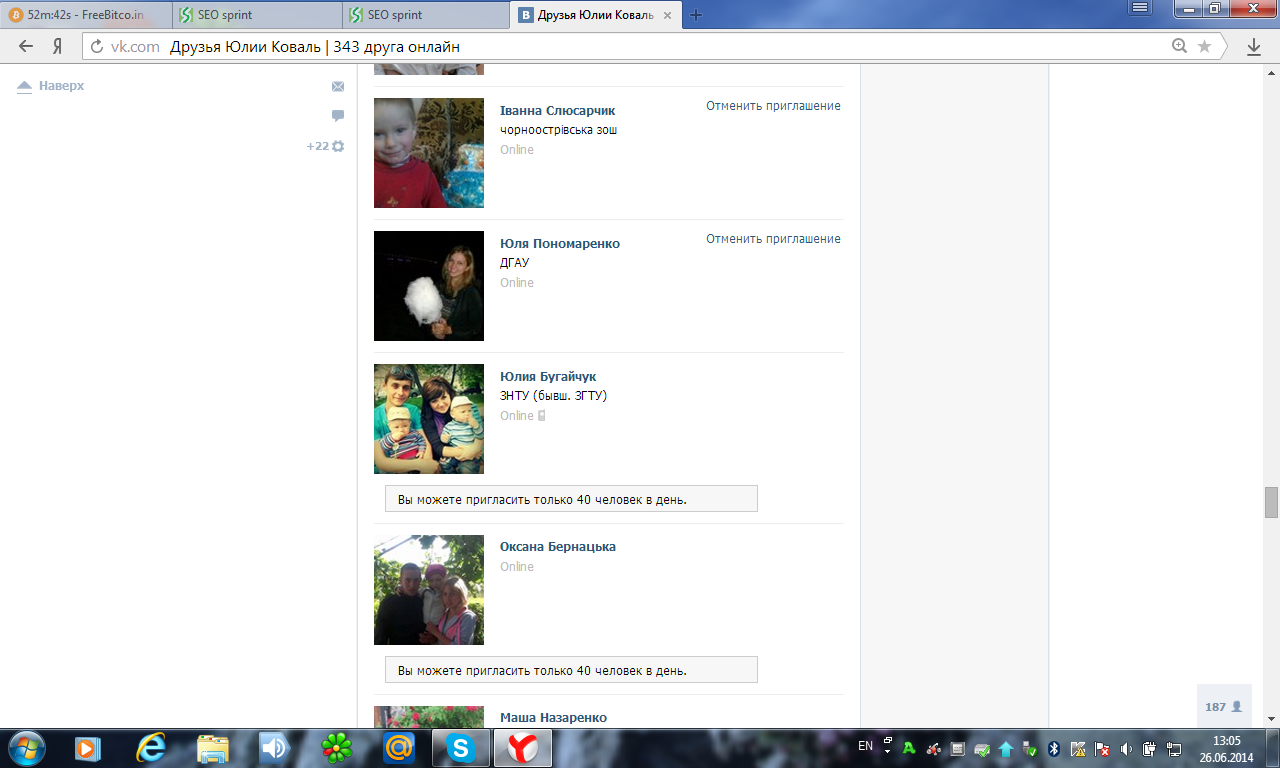Click the ЗНТУ (бывш. ЗГТУ) text
The image size is (1280, 768).
554,396
